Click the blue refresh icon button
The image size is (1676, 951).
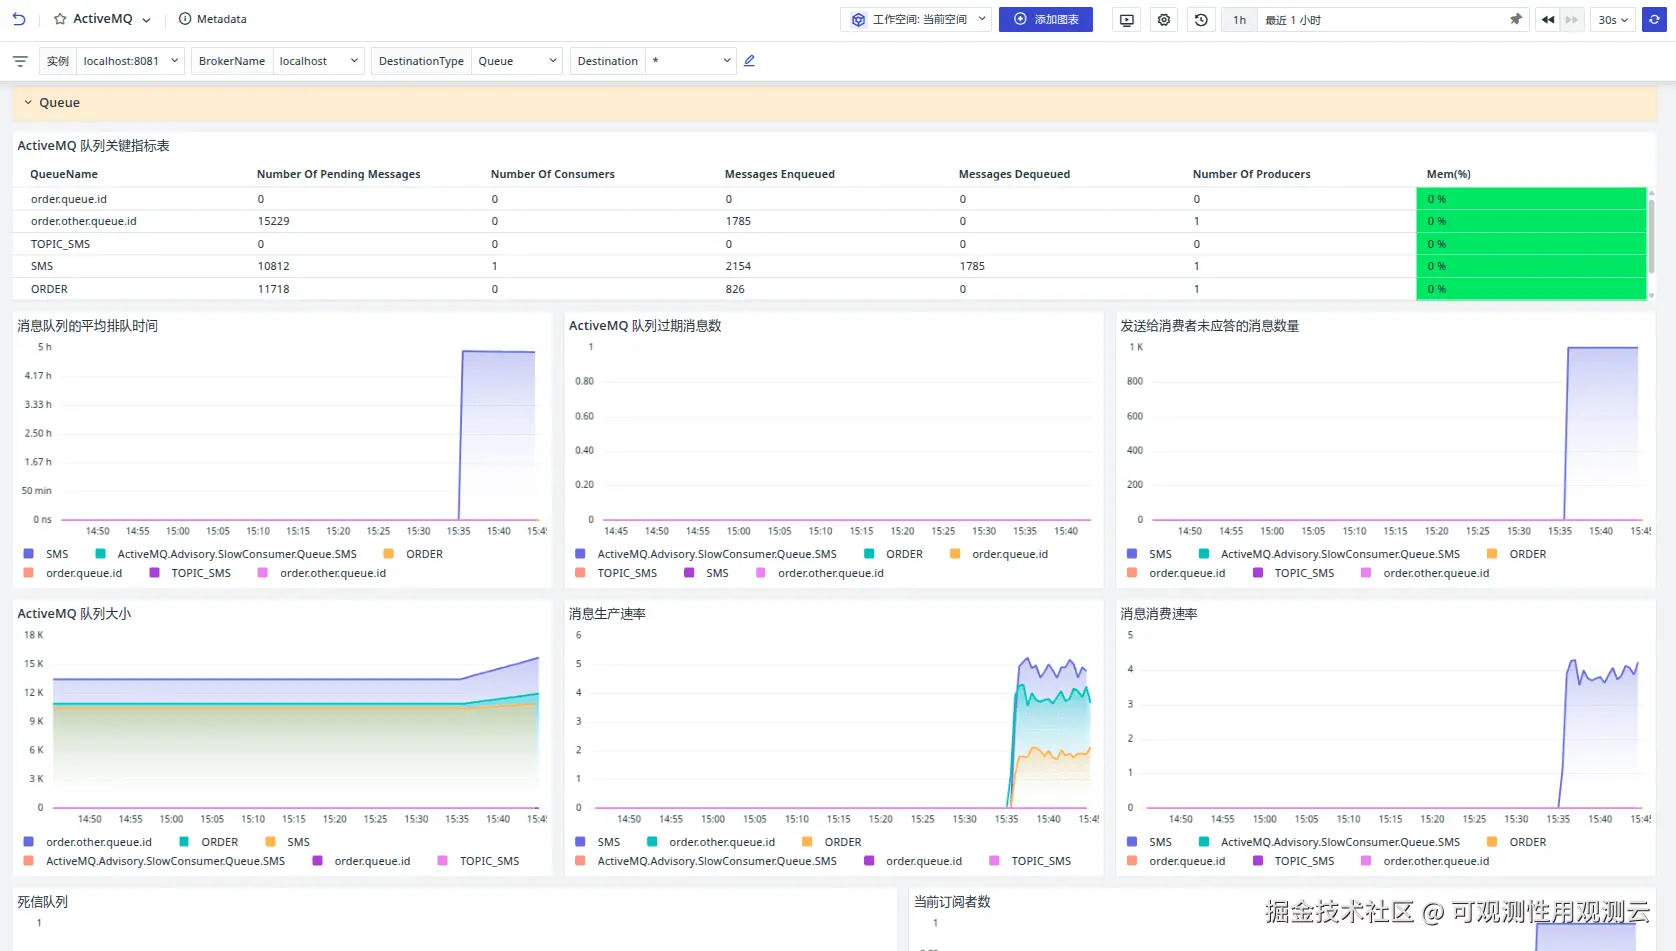[1655, 20]
